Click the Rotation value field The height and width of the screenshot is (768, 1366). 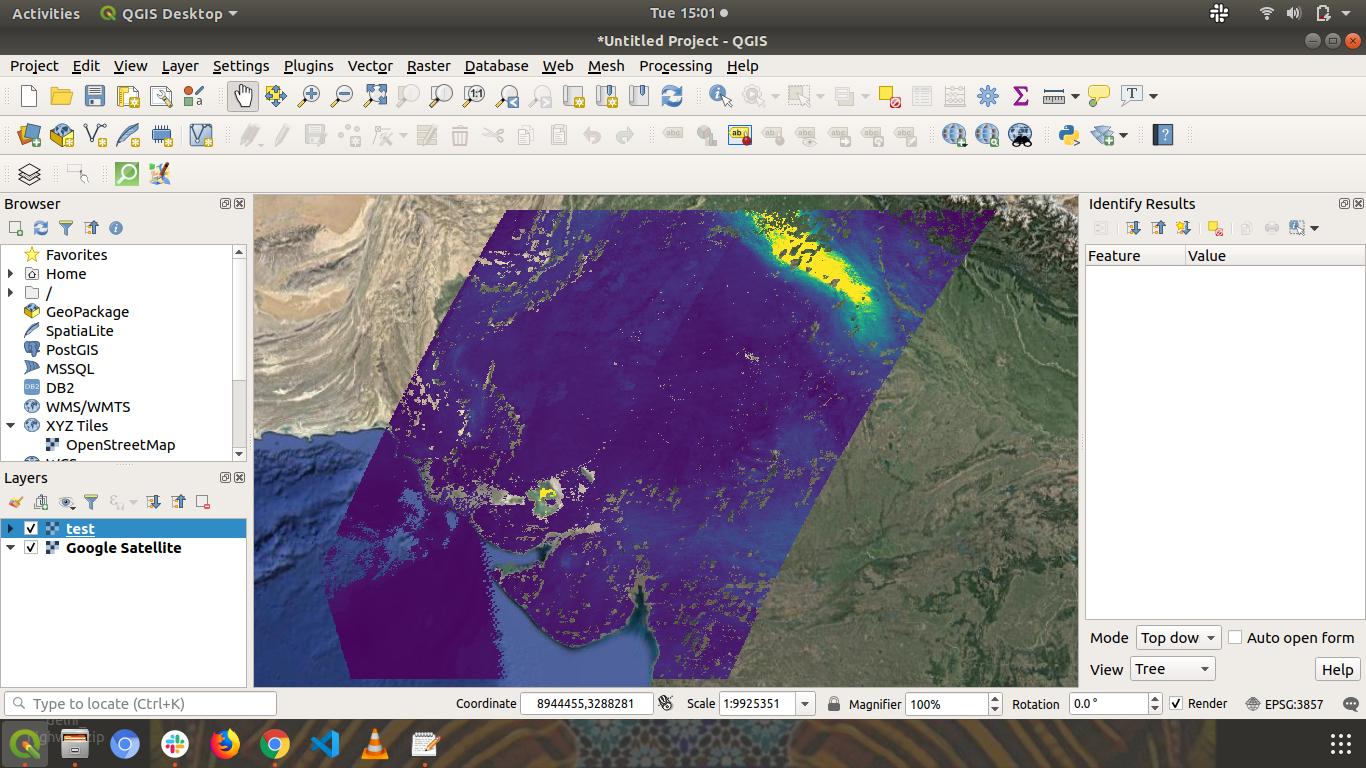tap(1108, 704)
